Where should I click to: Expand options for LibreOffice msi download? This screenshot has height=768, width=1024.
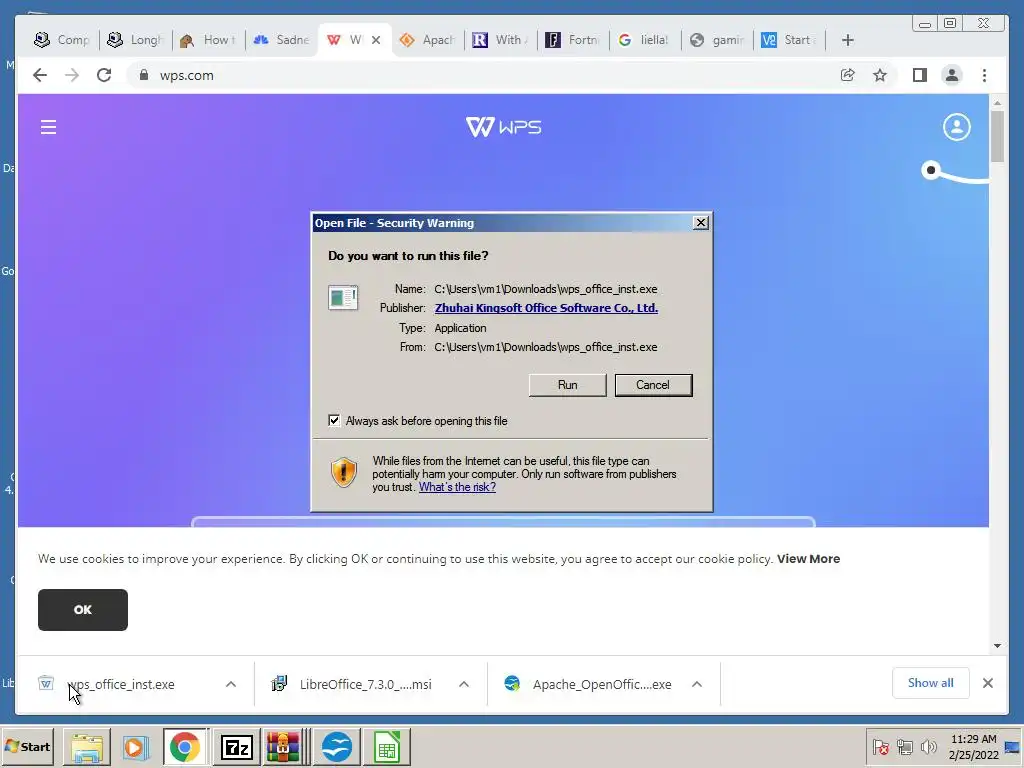point(464,684)
